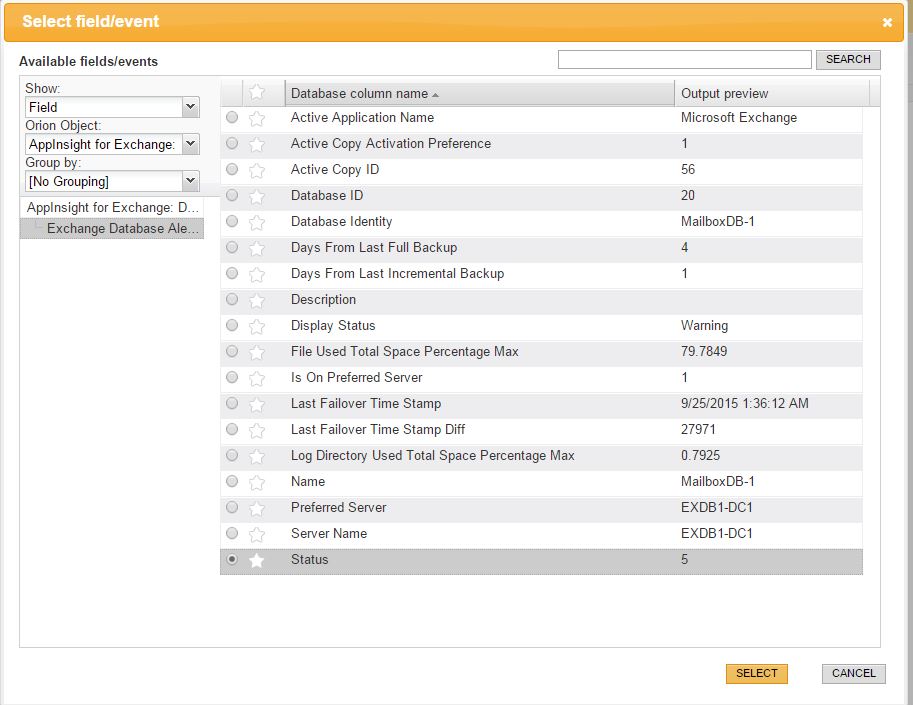Star the Active Application Name field
Viewport: 913px width, 705px height.
[x=257, y=118]
